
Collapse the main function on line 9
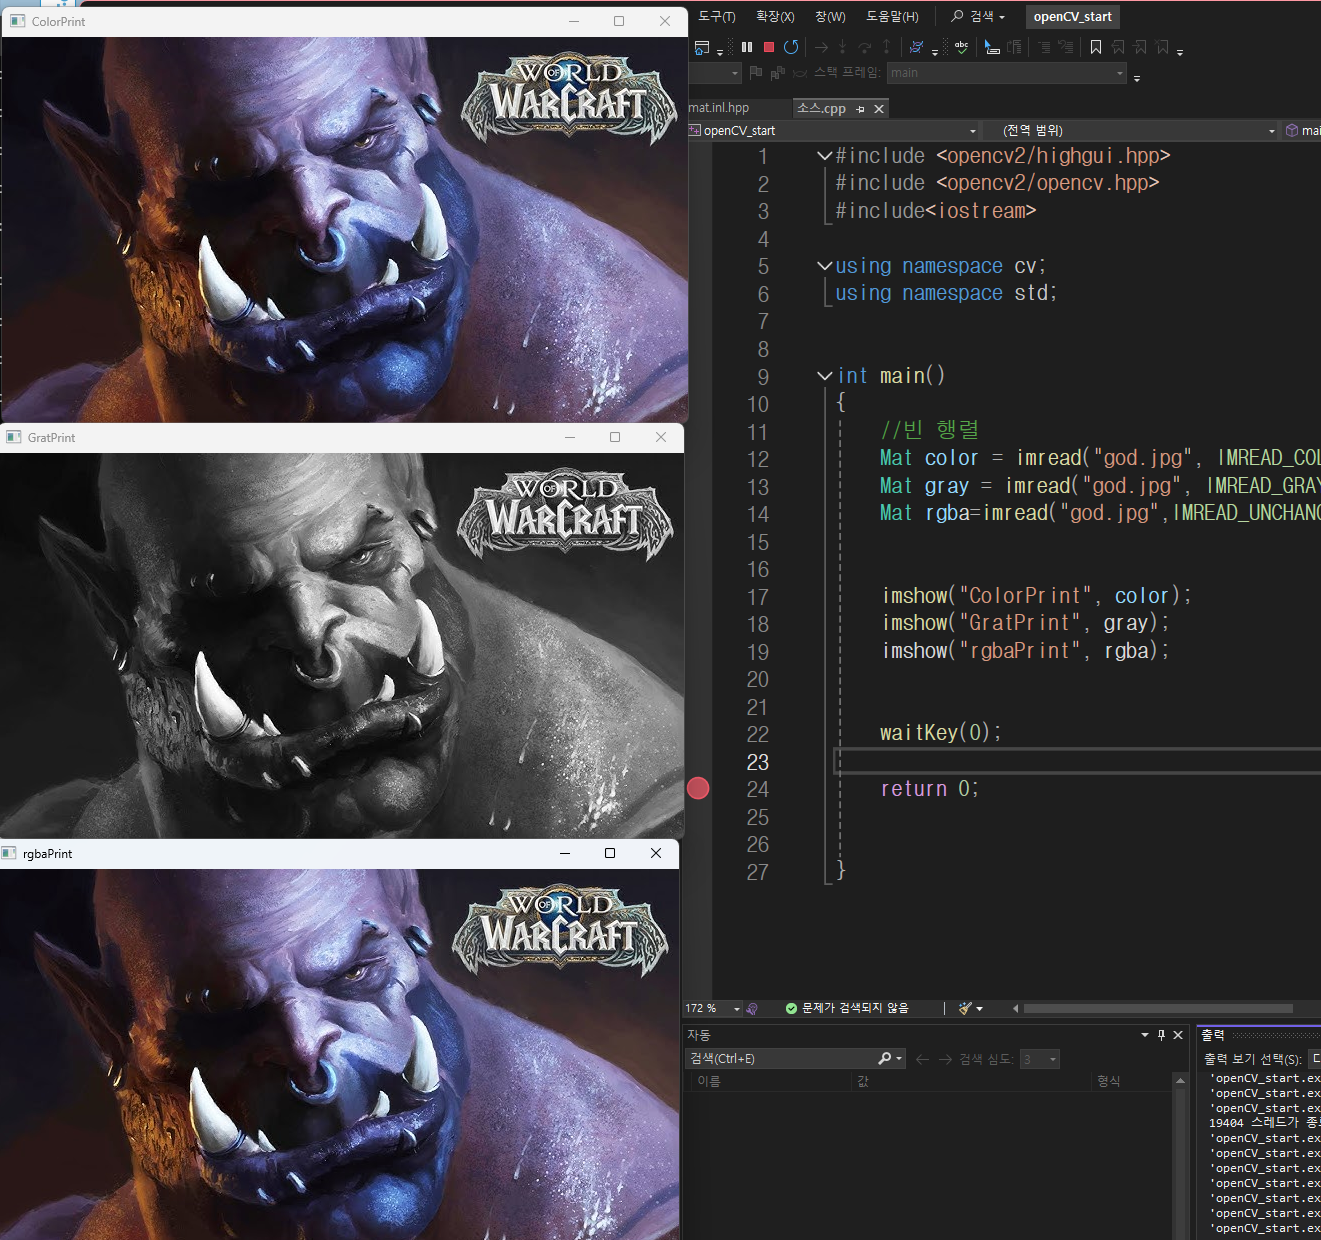click(825, 375)
